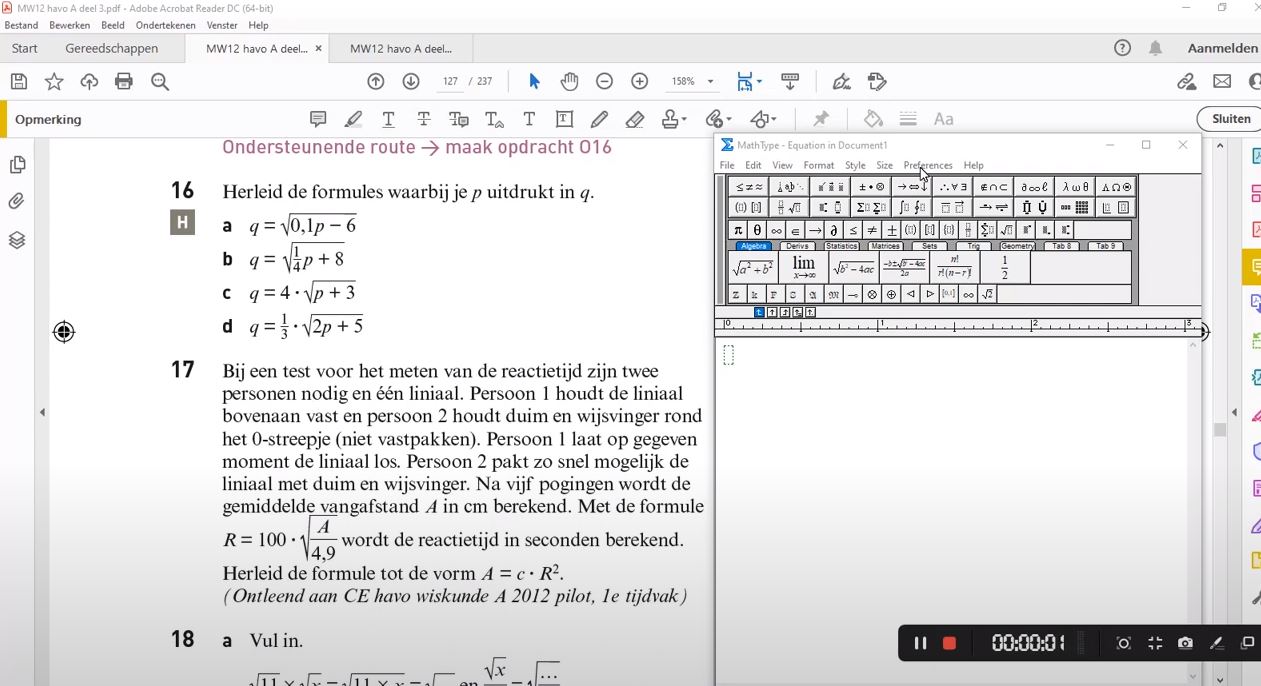Open the fraction and radical templates palette
Screen dimensions: 1261x686
click(790, 208)
